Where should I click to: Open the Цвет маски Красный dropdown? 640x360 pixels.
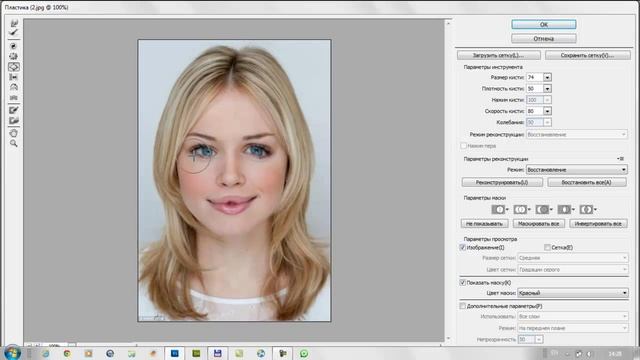(x=573, y=293)
